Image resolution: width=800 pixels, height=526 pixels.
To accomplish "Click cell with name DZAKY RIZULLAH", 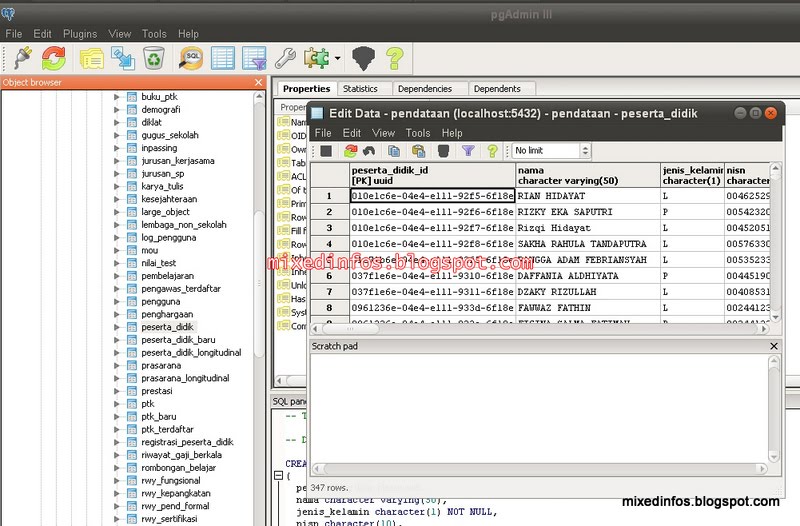I will 588,292.
